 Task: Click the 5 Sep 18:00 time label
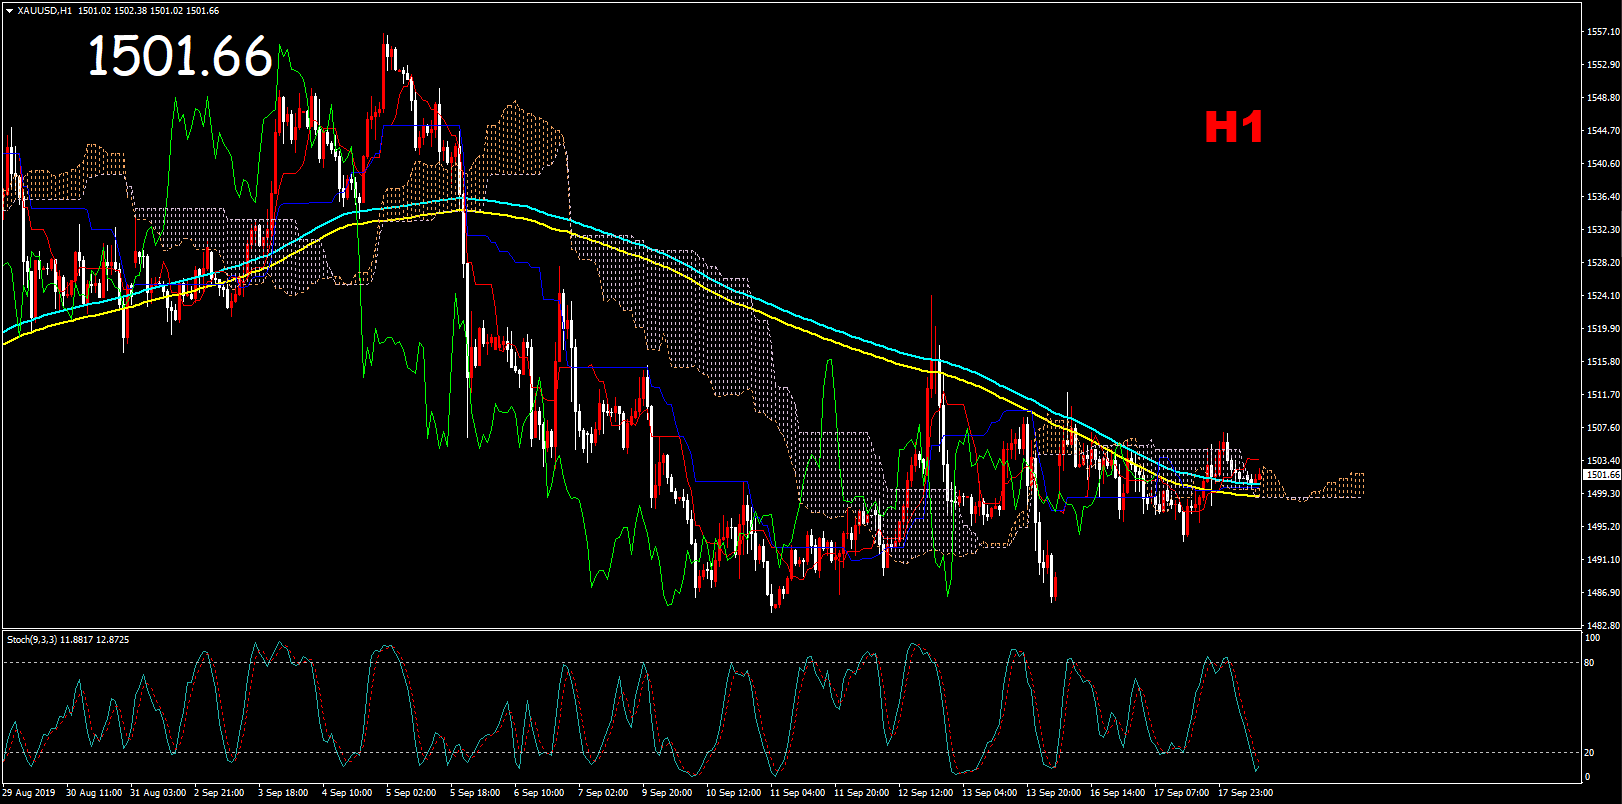[475, 793]
